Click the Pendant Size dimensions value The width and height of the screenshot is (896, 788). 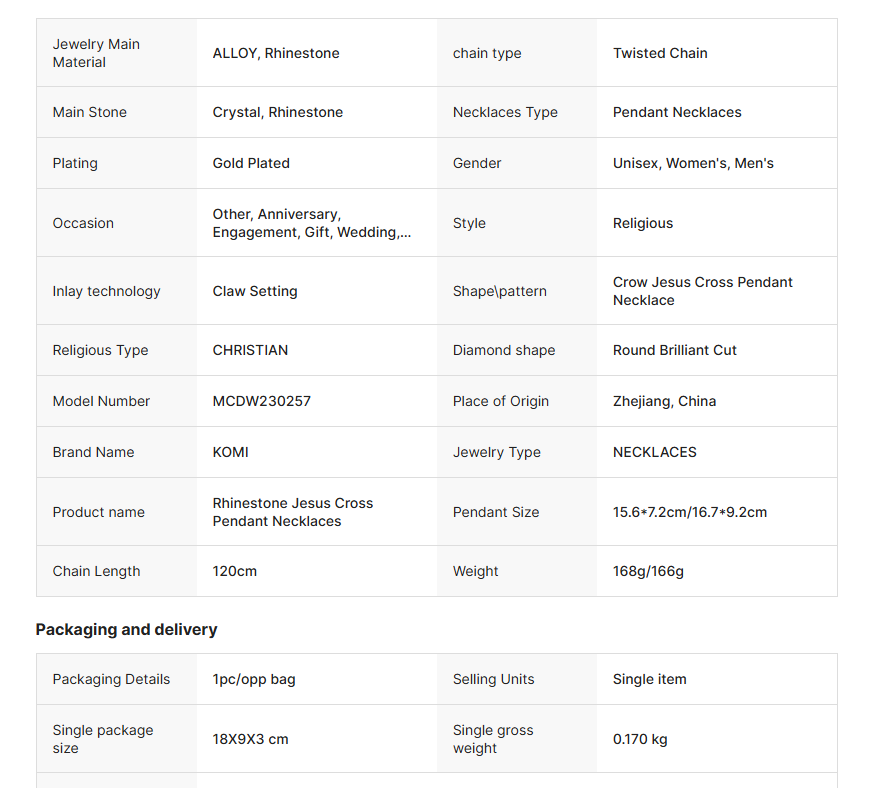click(x=690, y=512)
